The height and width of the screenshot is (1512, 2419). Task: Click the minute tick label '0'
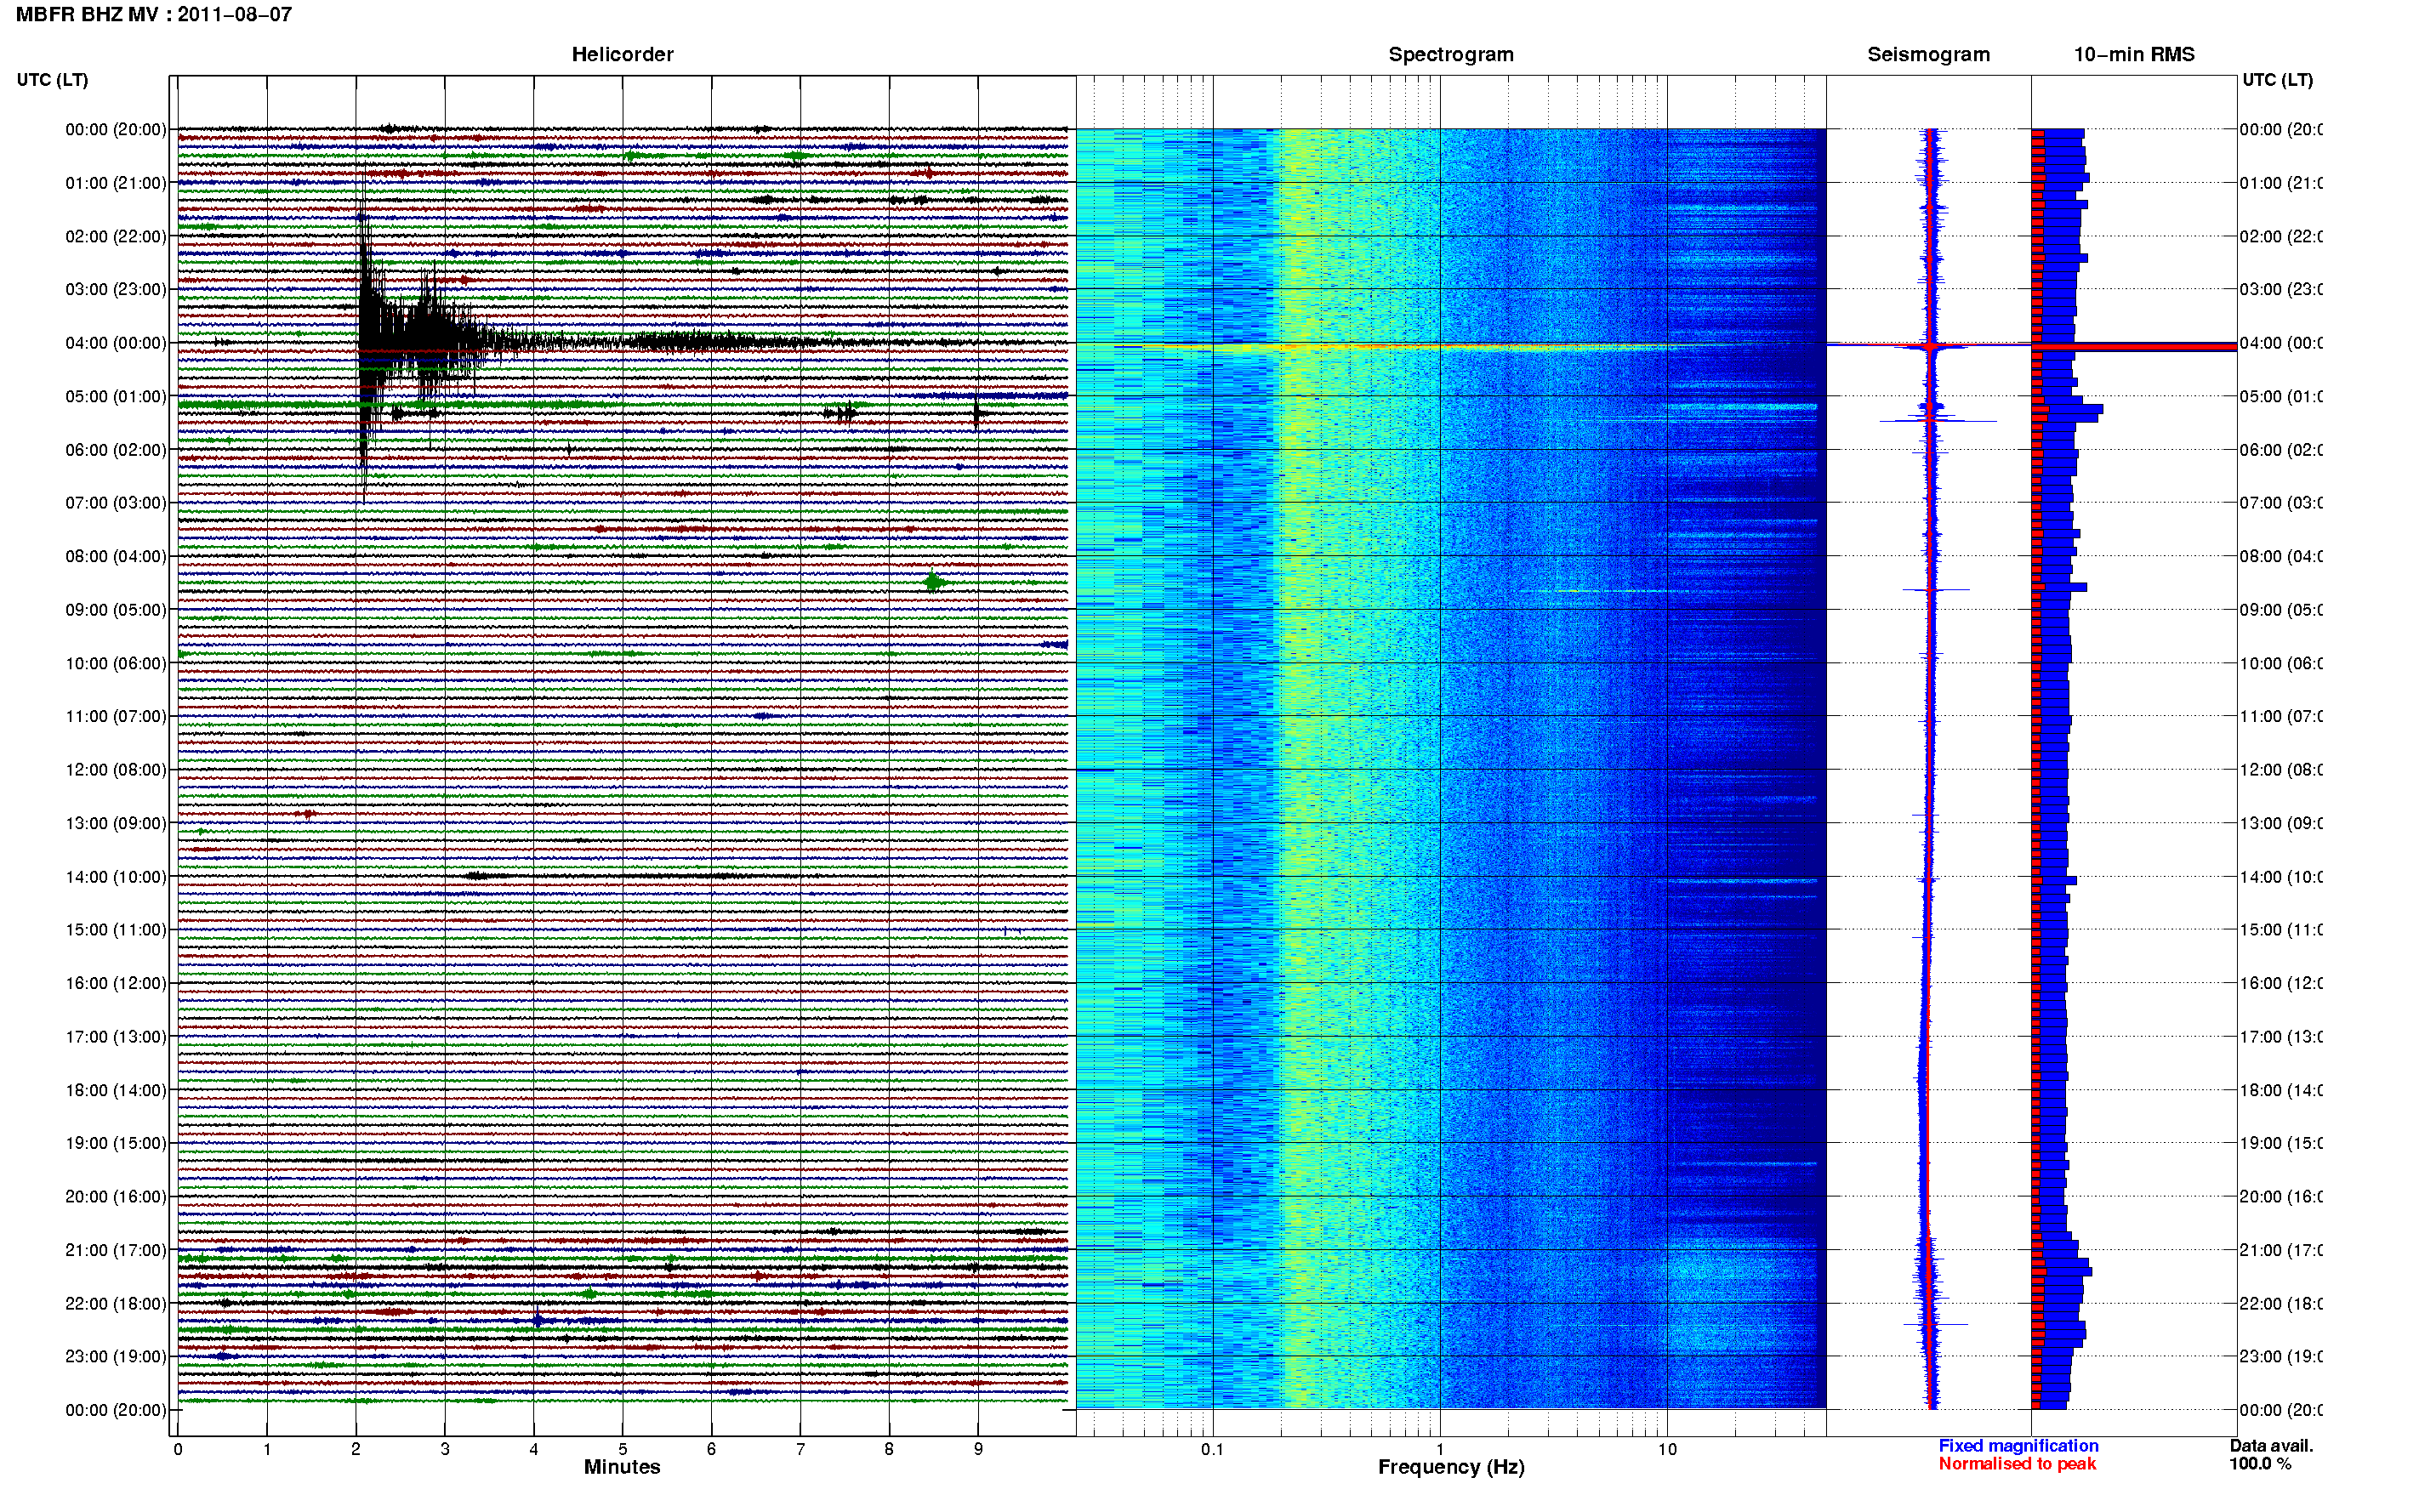[178, 1449]
